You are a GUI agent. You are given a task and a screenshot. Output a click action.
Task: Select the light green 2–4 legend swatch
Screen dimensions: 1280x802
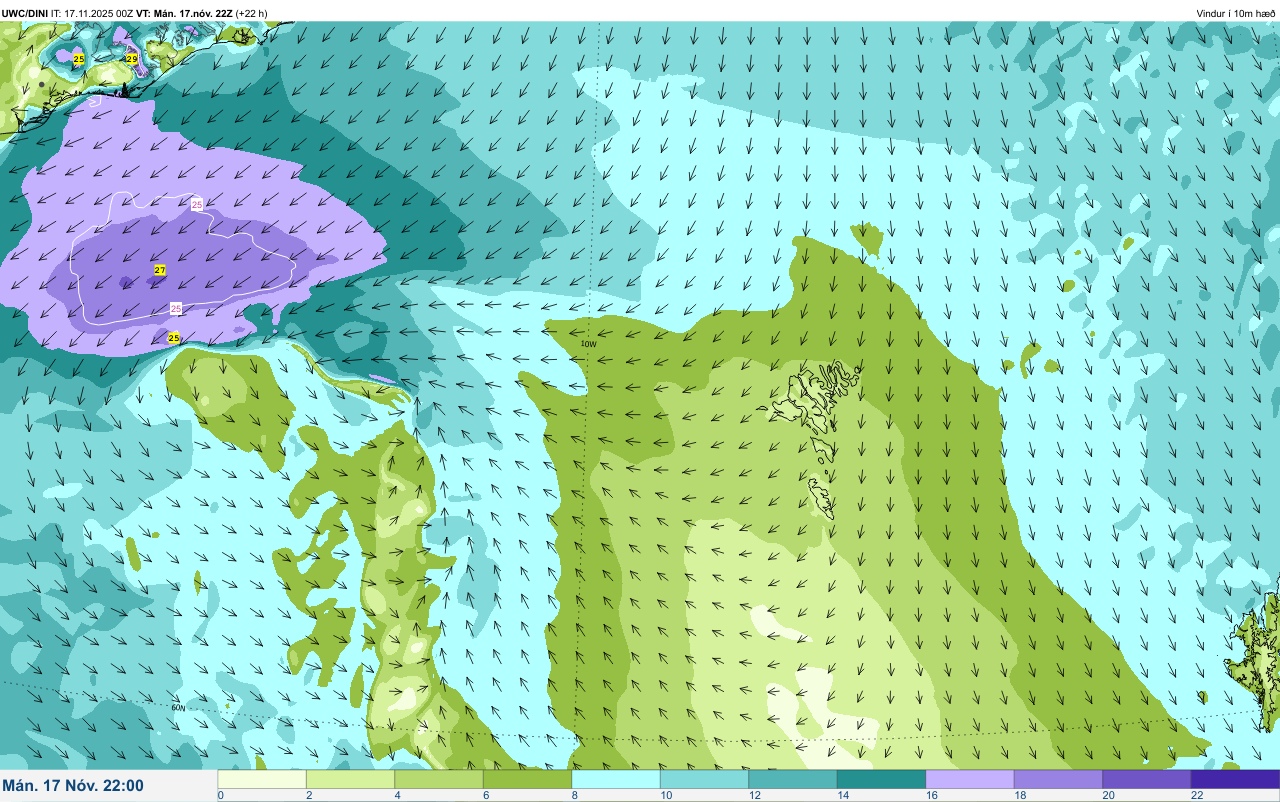coord(350,779)
